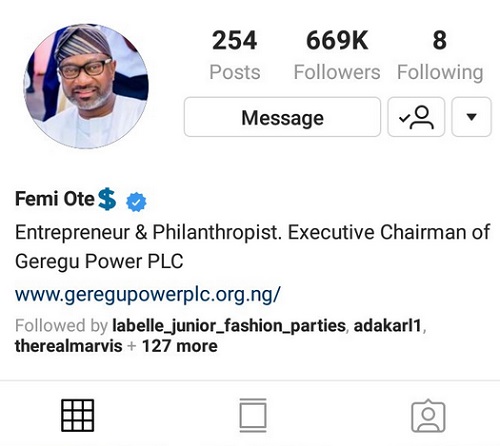Click the dollar sign emoji in name
This screenshot has width=500, height=446.
tap(107, 199)
